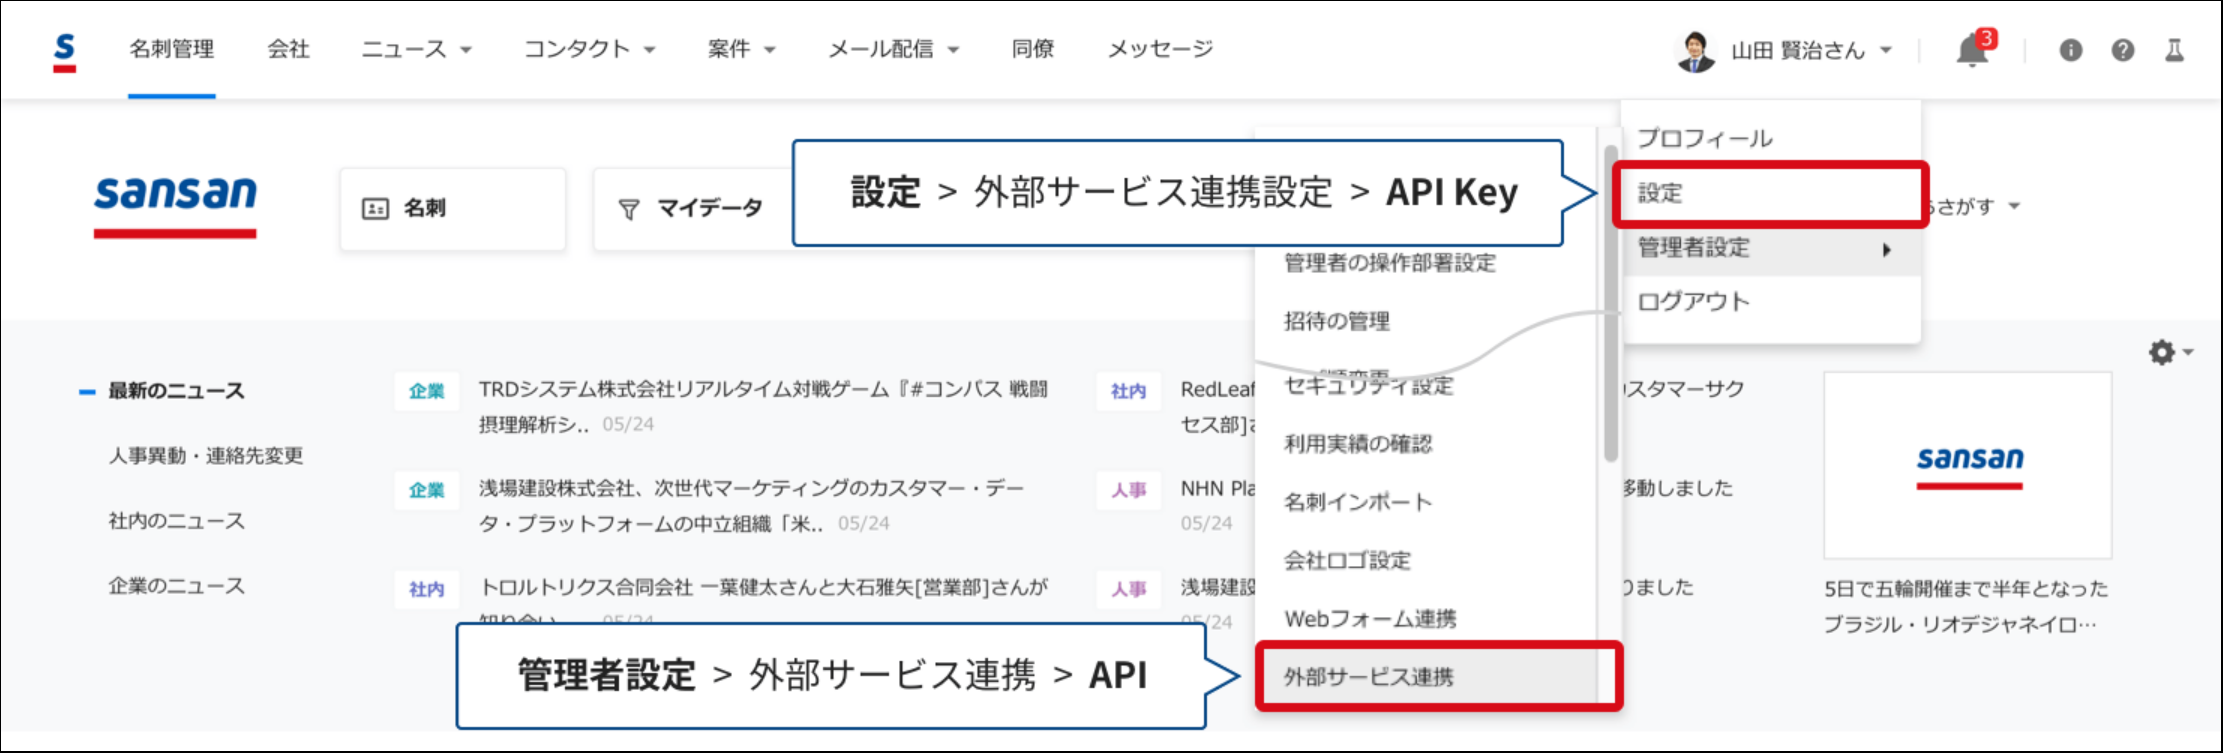Screen dimensions: 2223x753
Task: Click the admin submenu vertical scrollbar
Action: point(1610,304)
